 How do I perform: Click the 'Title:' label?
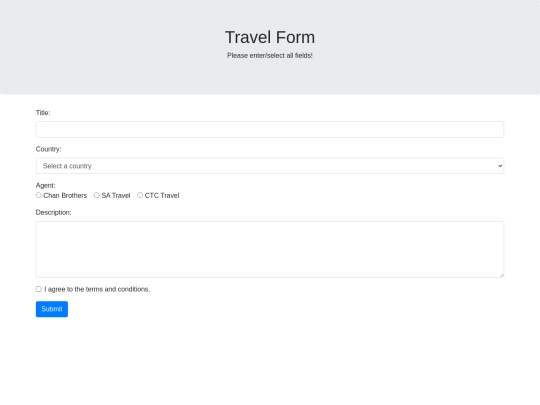point(43,113)
